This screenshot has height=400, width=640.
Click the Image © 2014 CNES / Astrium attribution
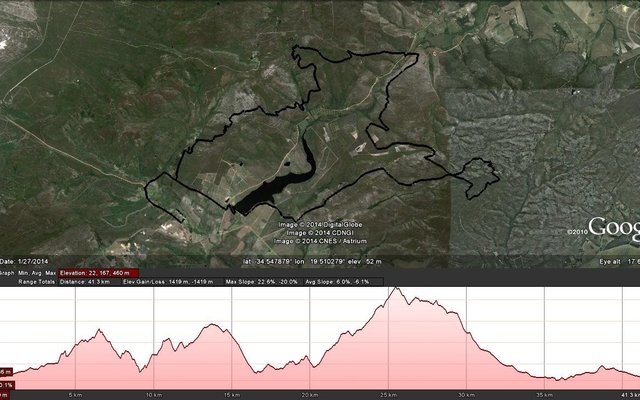[x=320, y=241]
